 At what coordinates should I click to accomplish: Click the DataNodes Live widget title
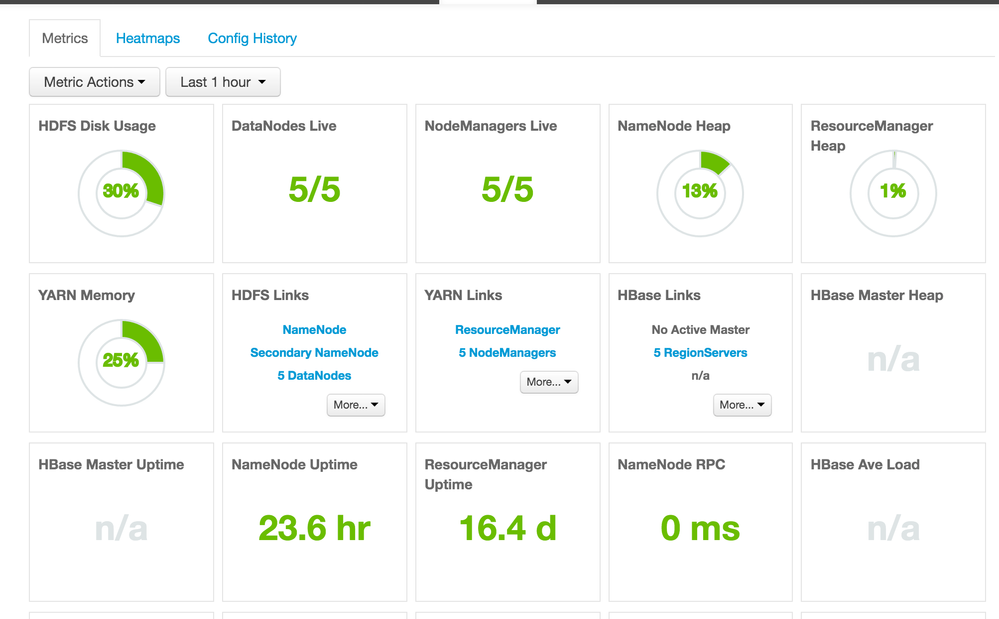(284, 126)
